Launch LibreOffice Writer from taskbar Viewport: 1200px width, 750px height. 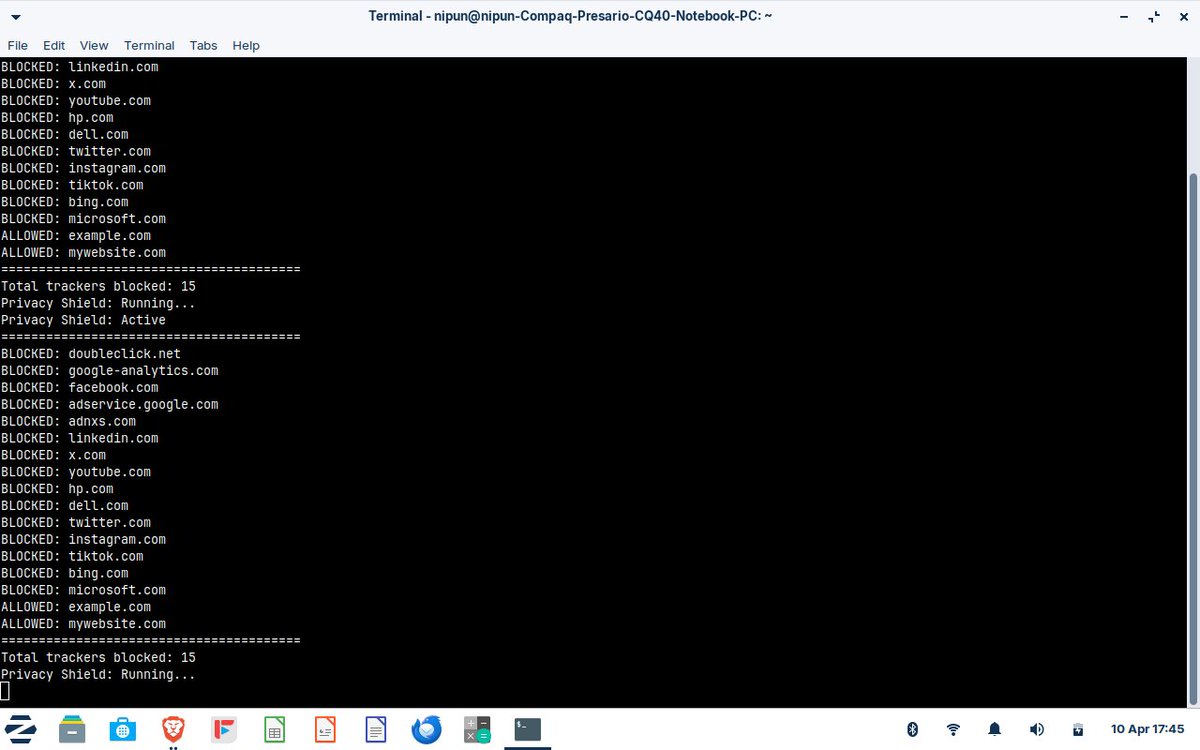[x=376, y=730]
